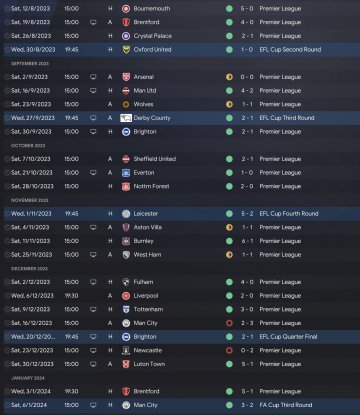
Task: Click the Arsenal club crest
Action: tap(126, 77)
